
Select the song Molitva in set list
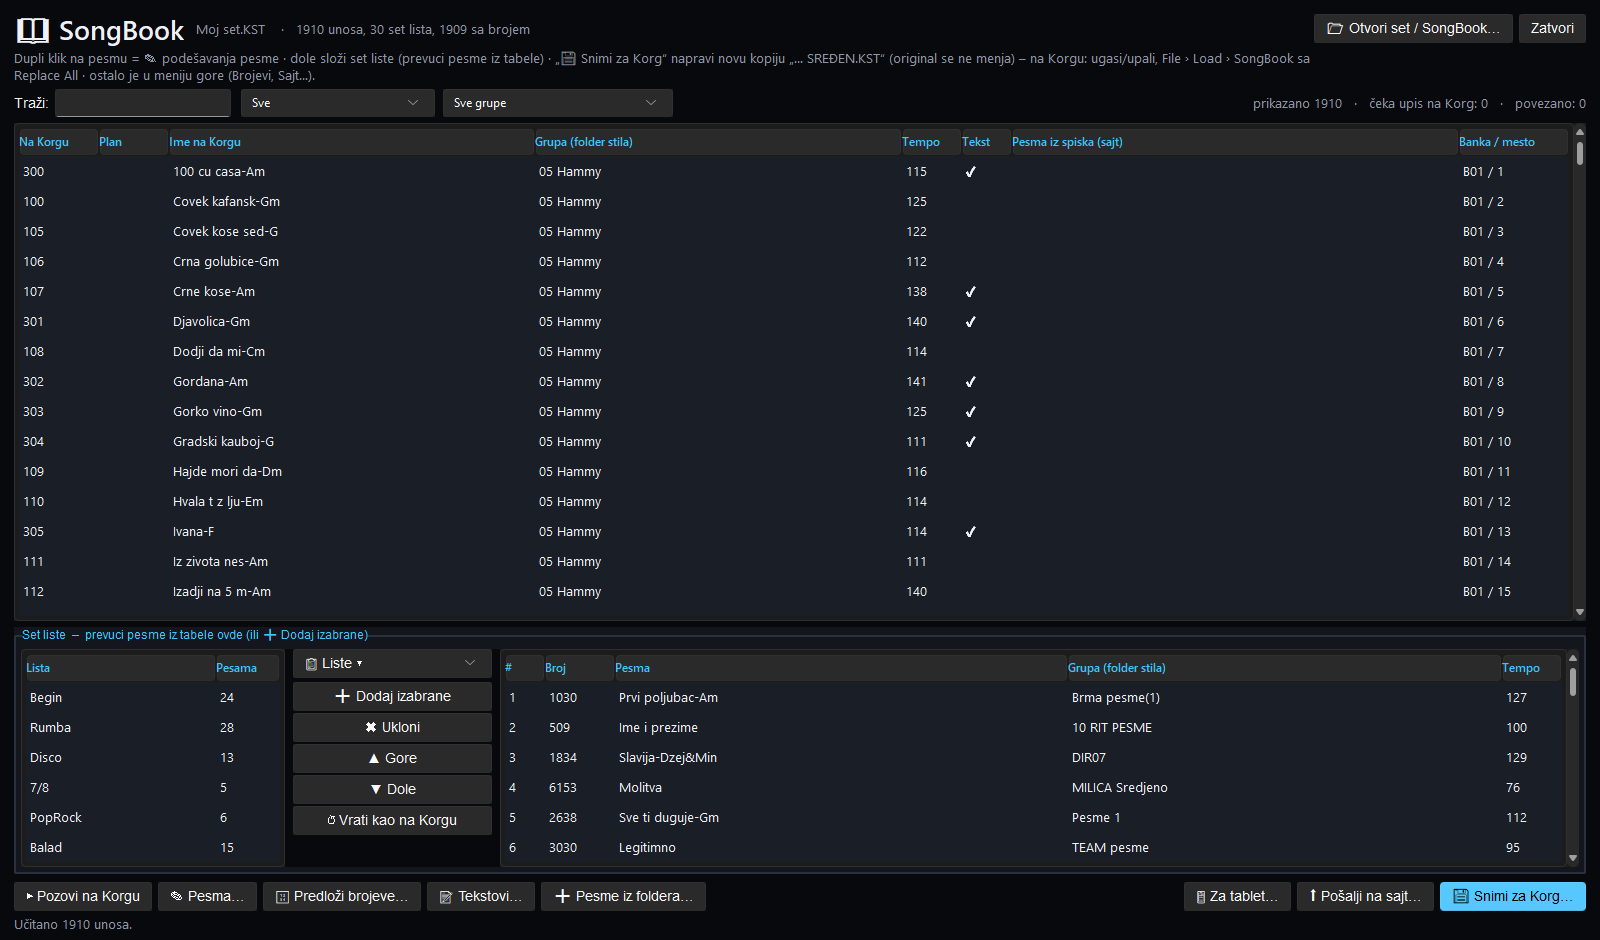click(1034, 788)
